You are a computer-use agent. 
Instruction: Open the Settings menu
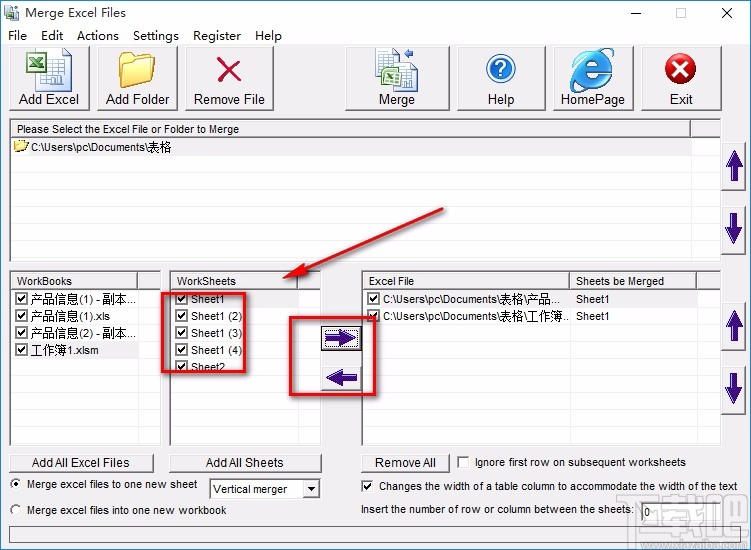click(x=156, y=35)
